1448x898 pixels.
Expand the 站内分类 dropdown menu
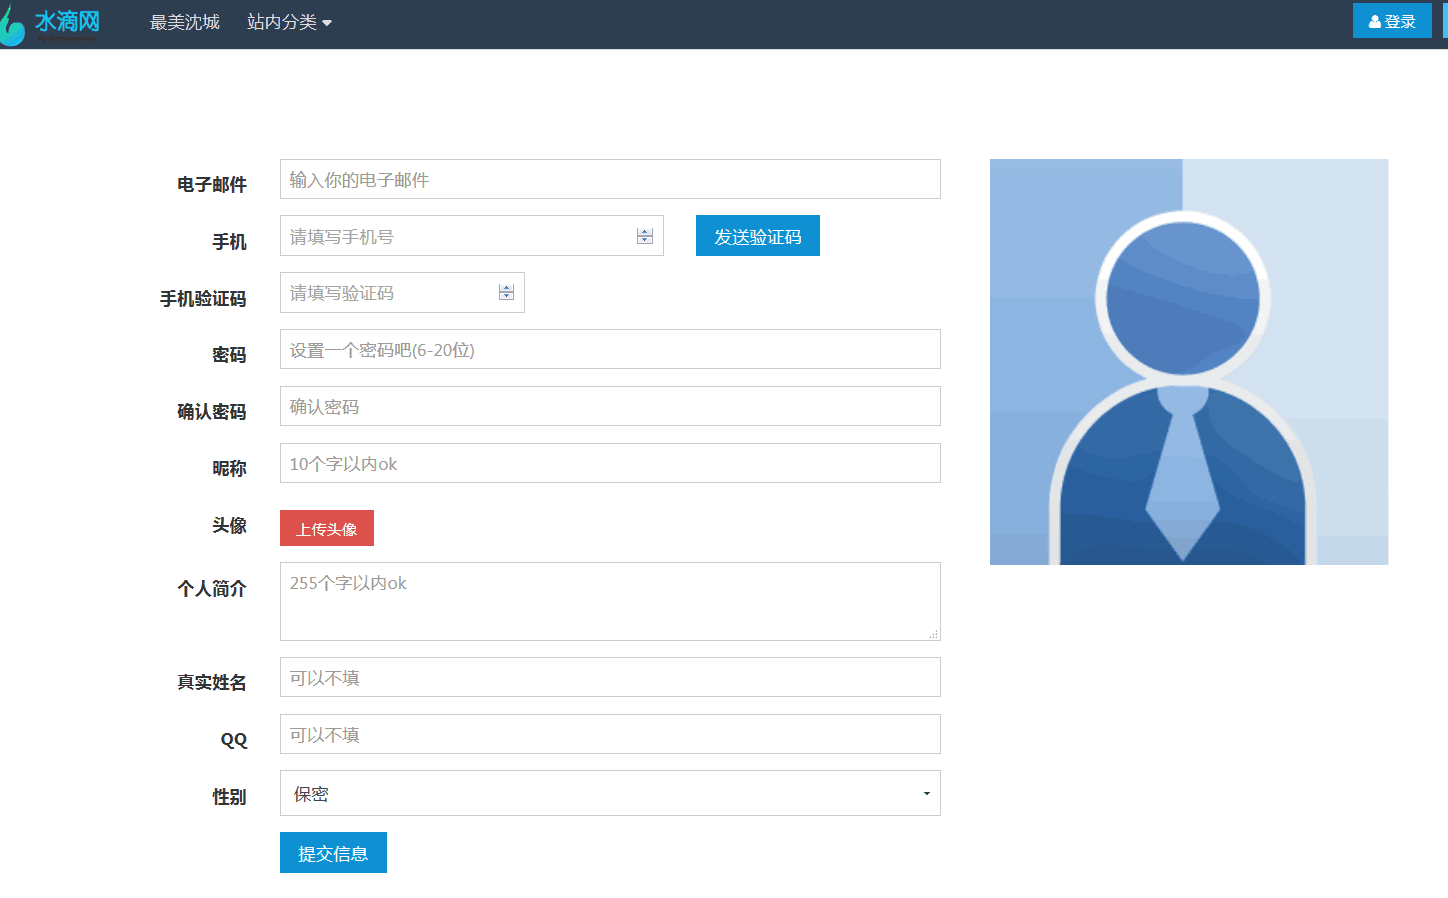[289, 22]
